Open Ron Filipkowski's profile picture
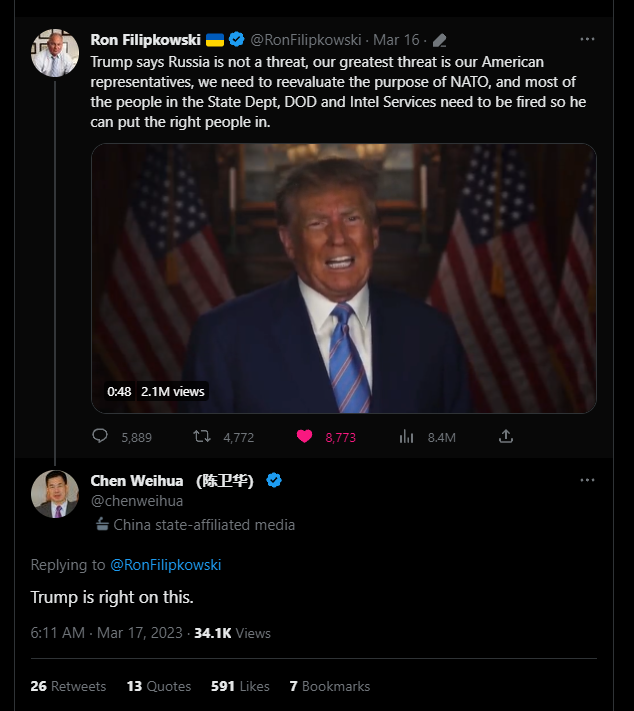Screen dimensions: 634x711 (x=55, y=52)
